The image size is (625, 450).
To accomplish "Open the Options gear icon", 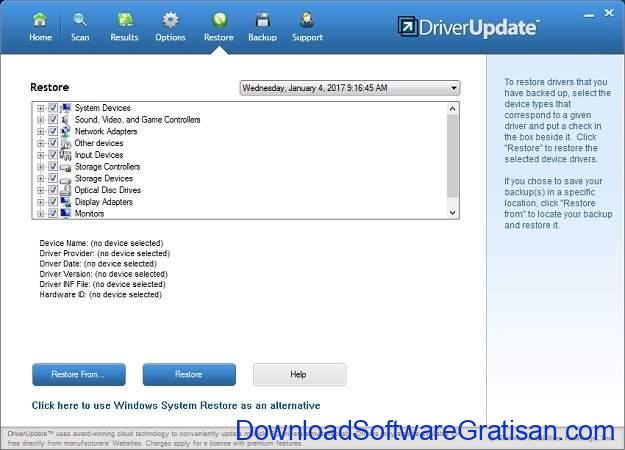I will click(171, 20).
